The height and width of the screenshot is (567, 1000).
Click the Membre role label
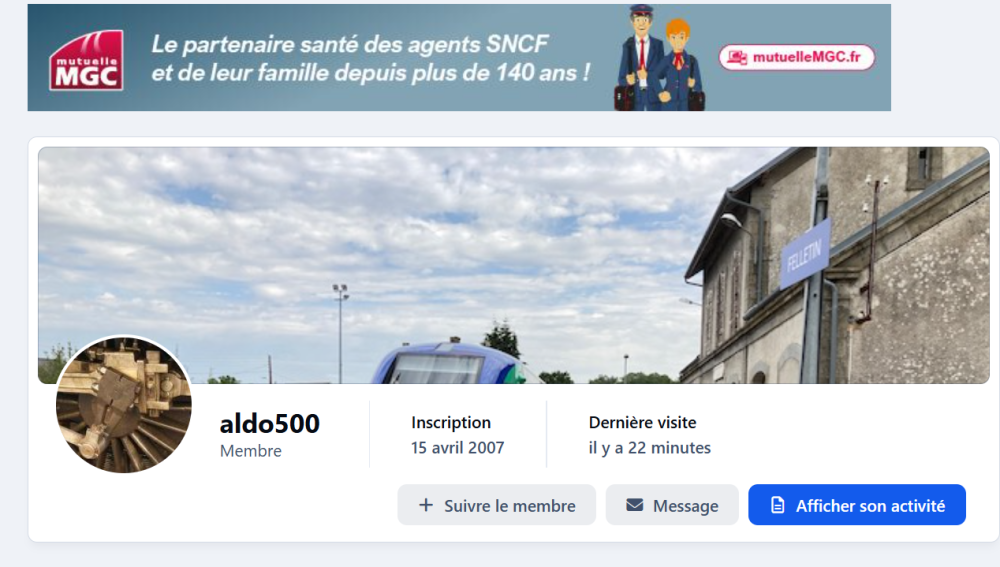click(251, 451)
